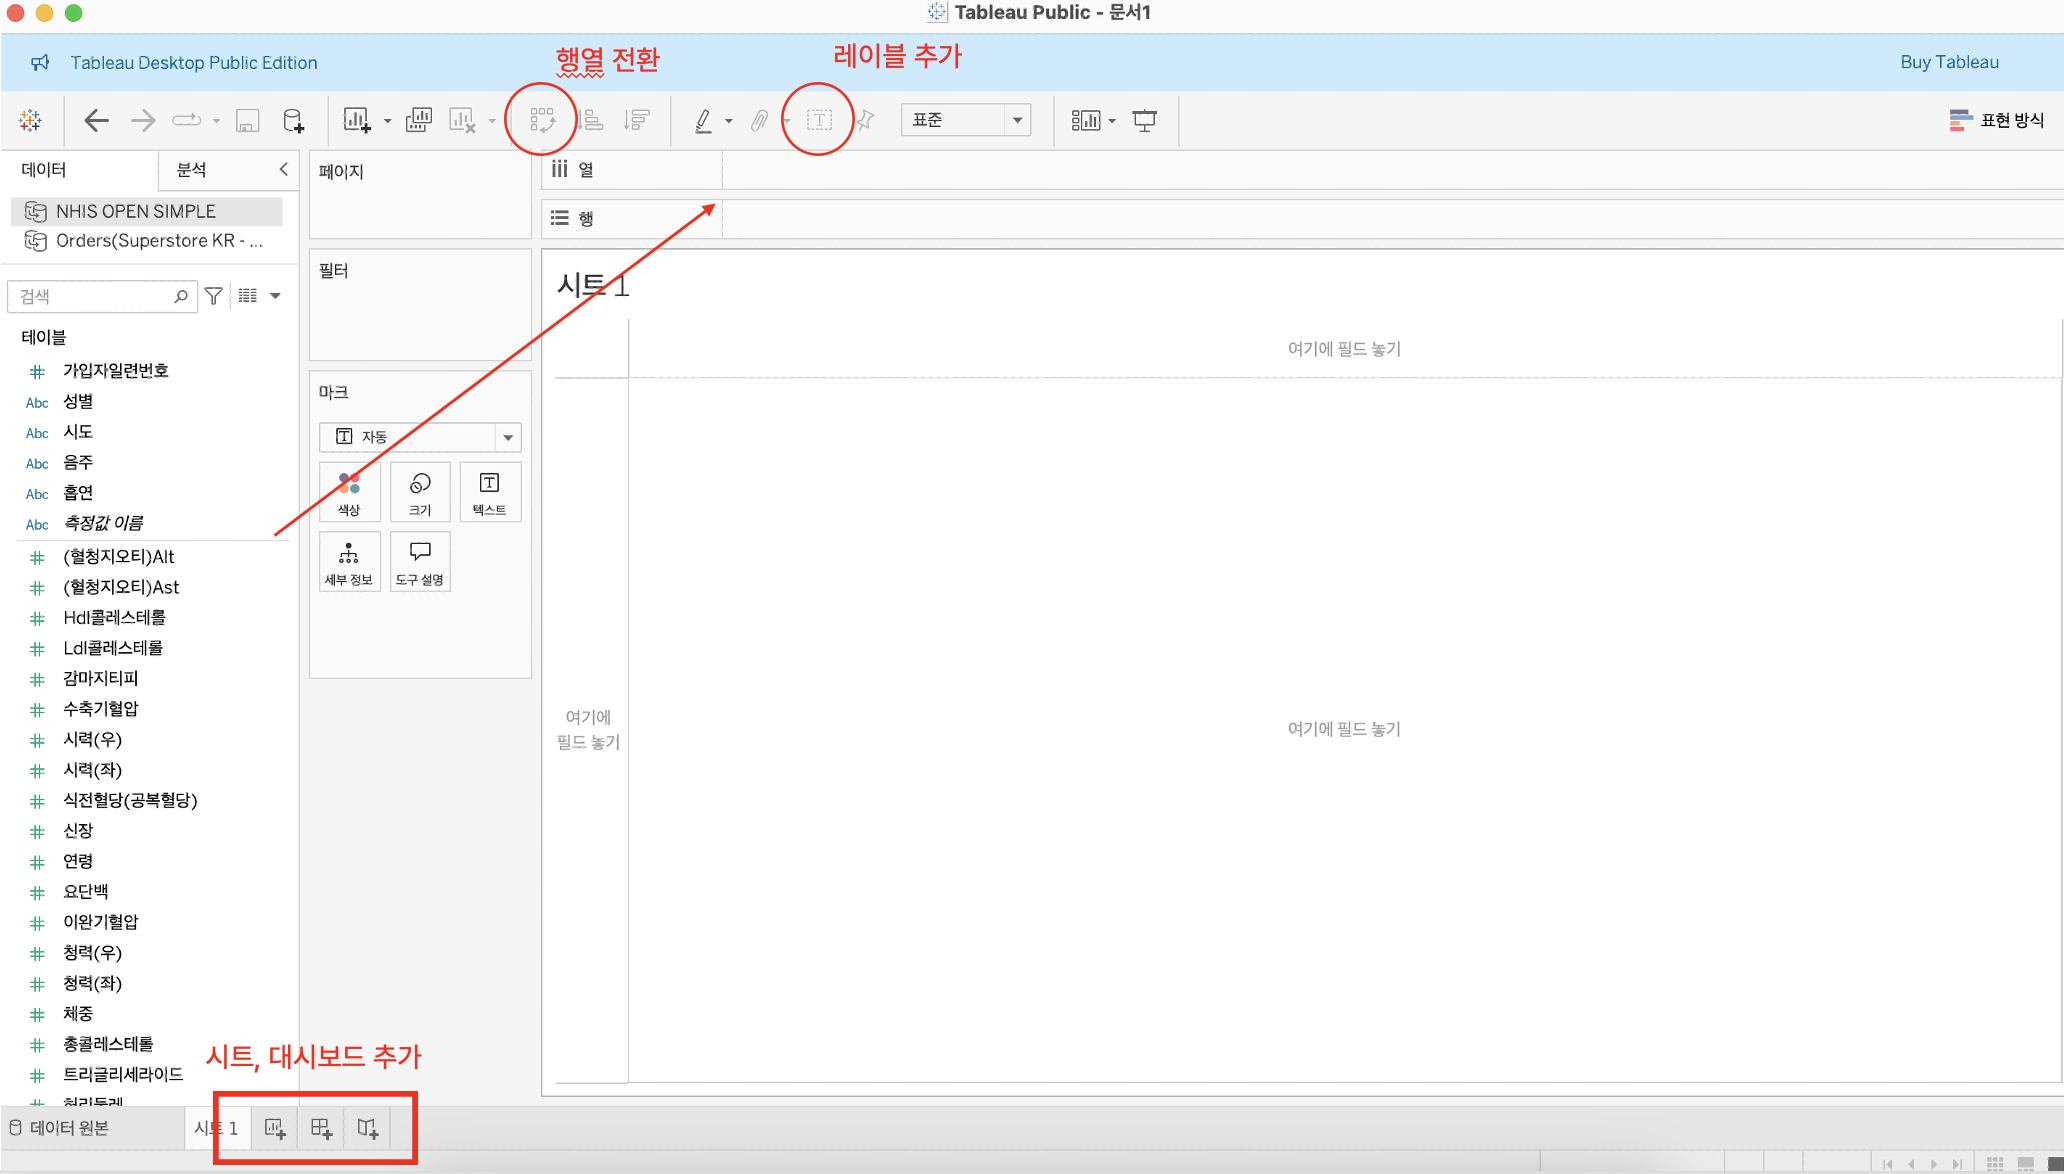2064x1174 pixels.
Task: Open the New Worksheet dropdown arrow
Action: 388,121
